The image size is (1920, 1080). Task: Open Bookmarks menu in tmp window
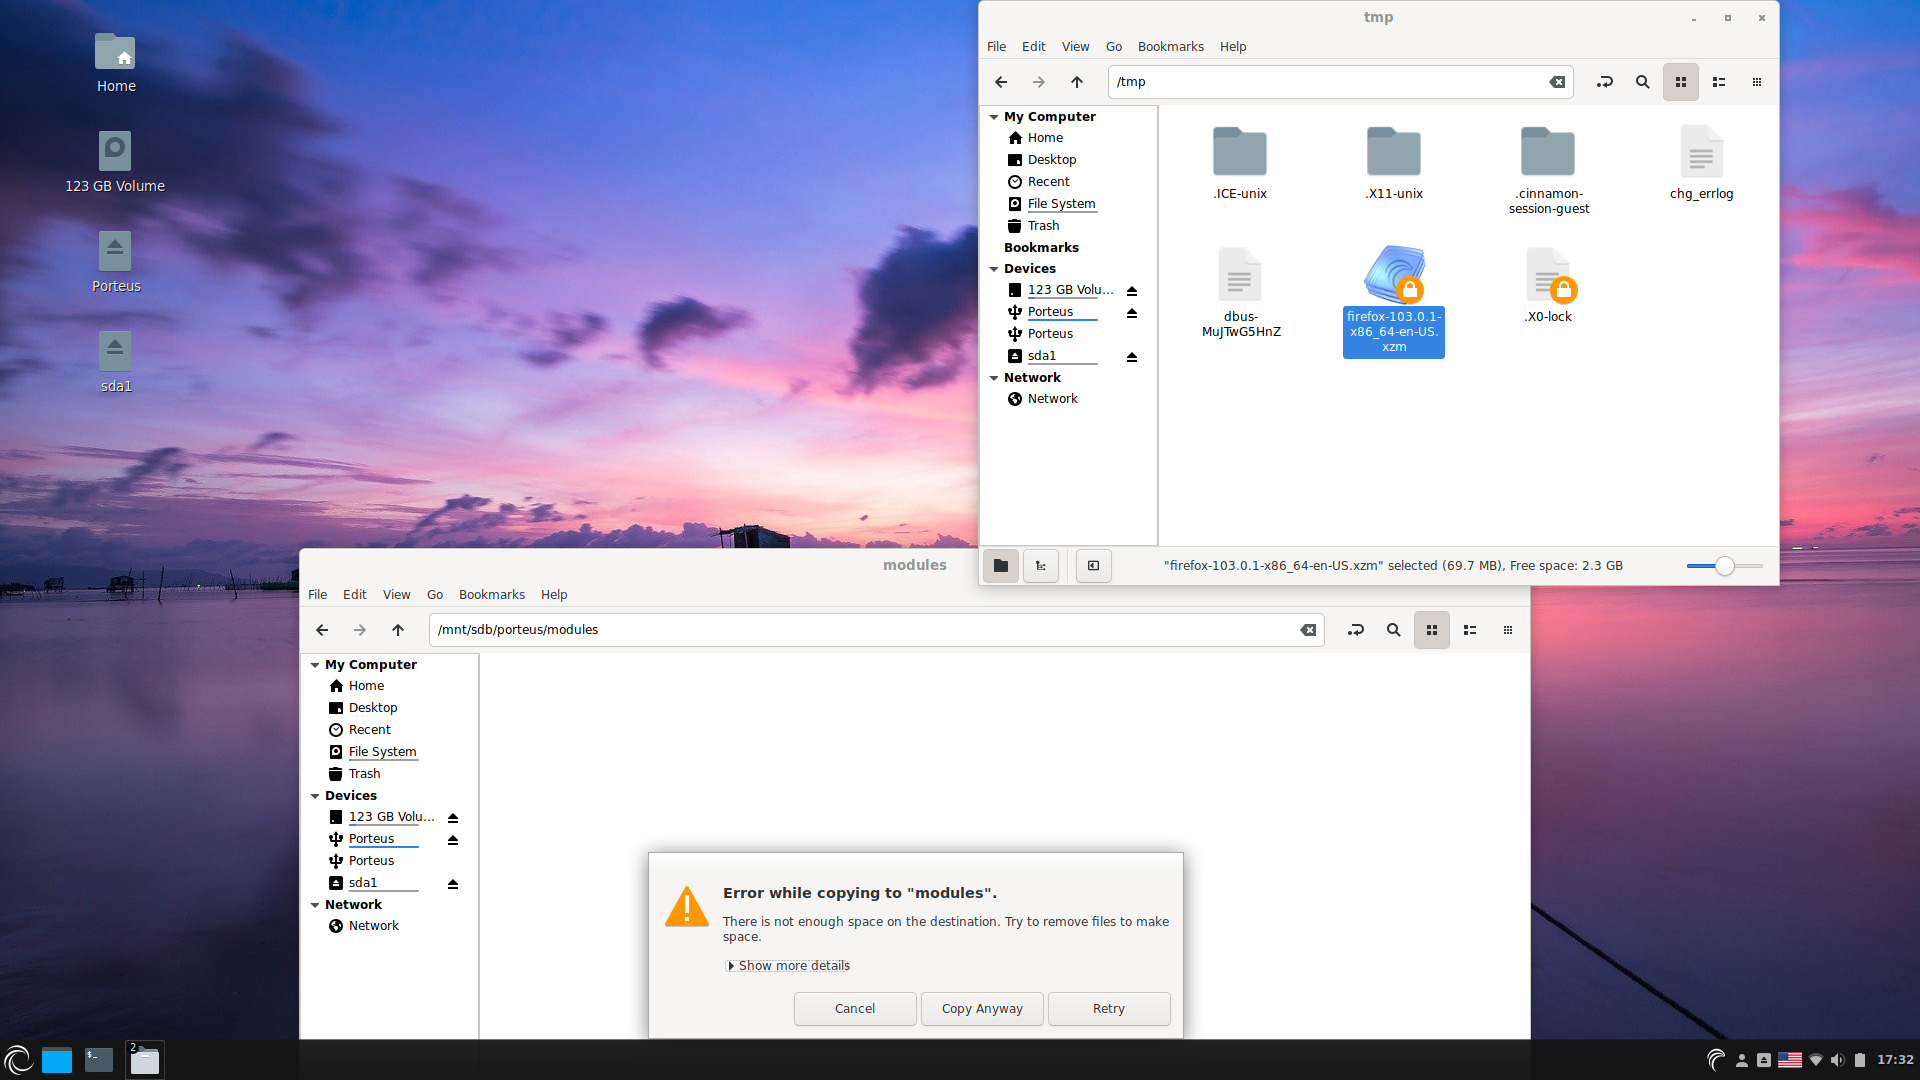coord(1170,47)
